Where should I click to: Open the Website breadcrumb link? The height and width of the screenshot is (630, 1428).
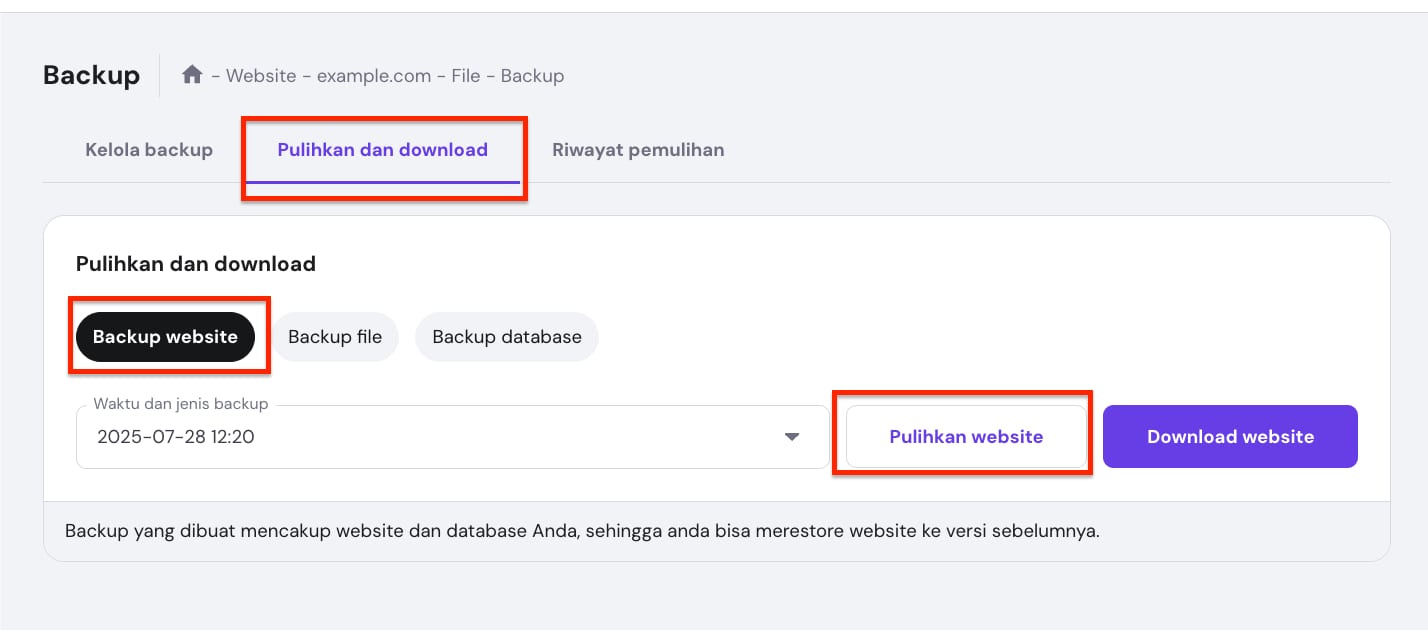(x=261, y=76)
